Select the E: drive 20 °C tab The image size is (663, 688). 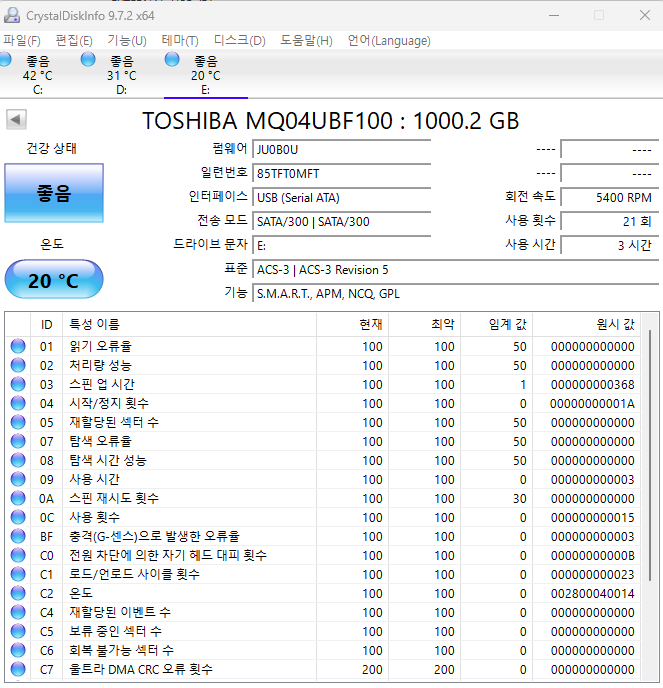tap(205, 75)
